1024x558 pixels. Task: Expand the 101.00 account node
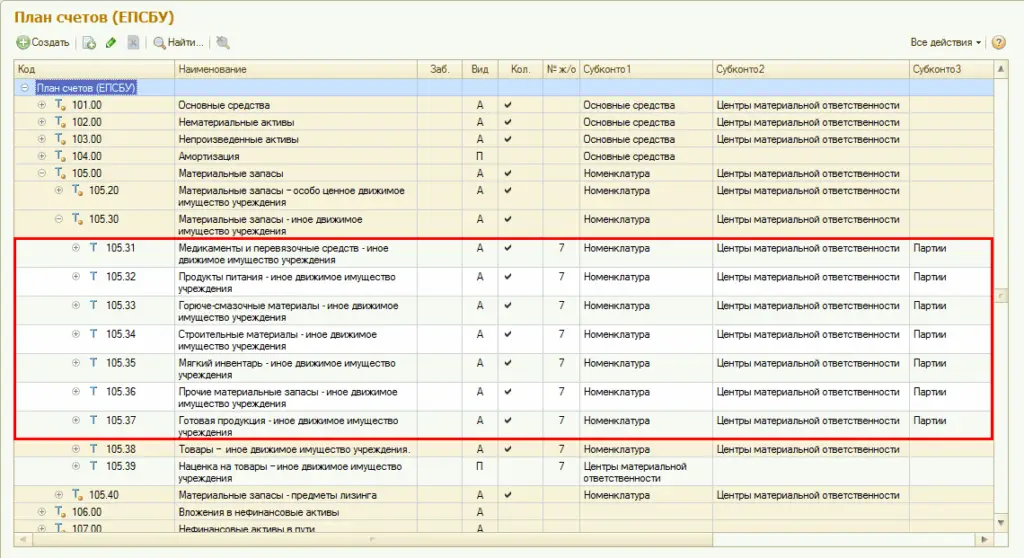click(41, 105)
